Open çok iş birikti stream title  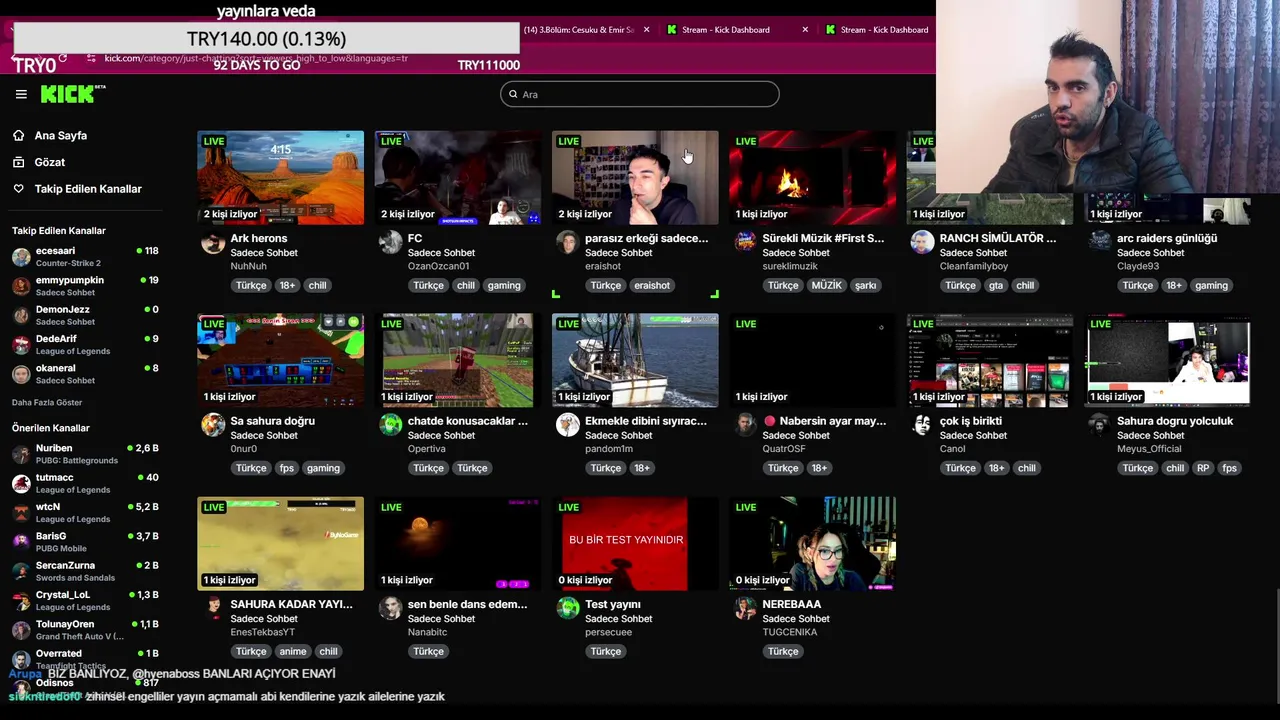coord(971,421)
